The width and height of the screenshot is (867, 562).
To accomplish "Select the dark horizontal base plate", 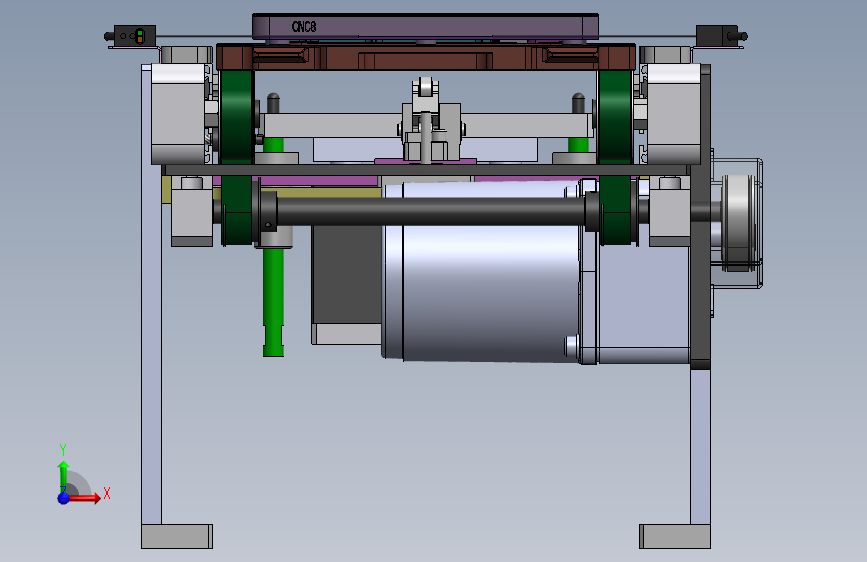I will pyautogui.click(x=426, y=170).
